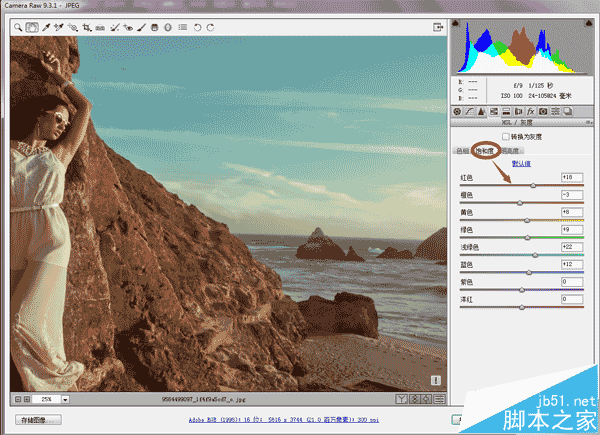Select the Adjustment Brush tool

click(x=141, y=28)
